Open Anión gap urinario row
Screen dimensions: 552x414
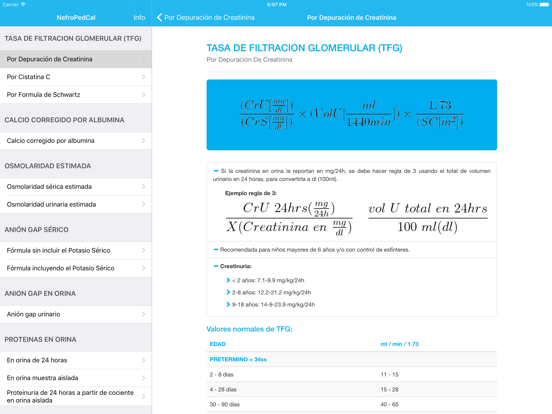[x=76, y=314]
